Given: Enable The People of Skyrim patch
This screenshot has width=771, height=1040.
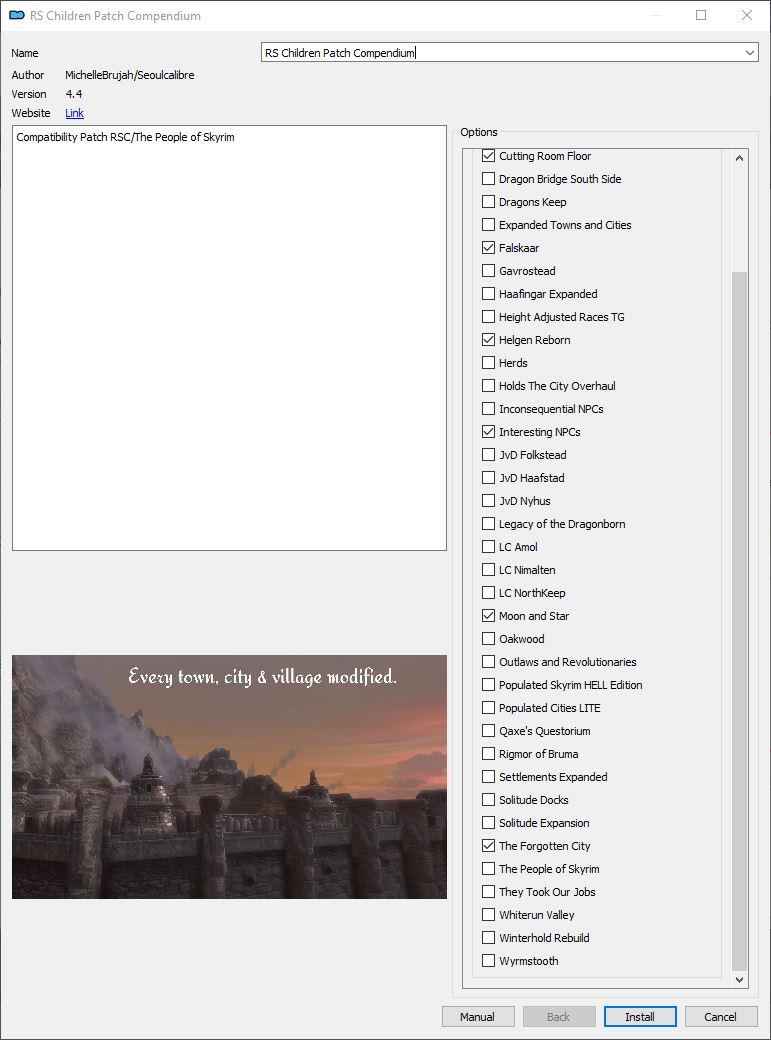Looking at the screenshot, I should click(x=488, y=869).
